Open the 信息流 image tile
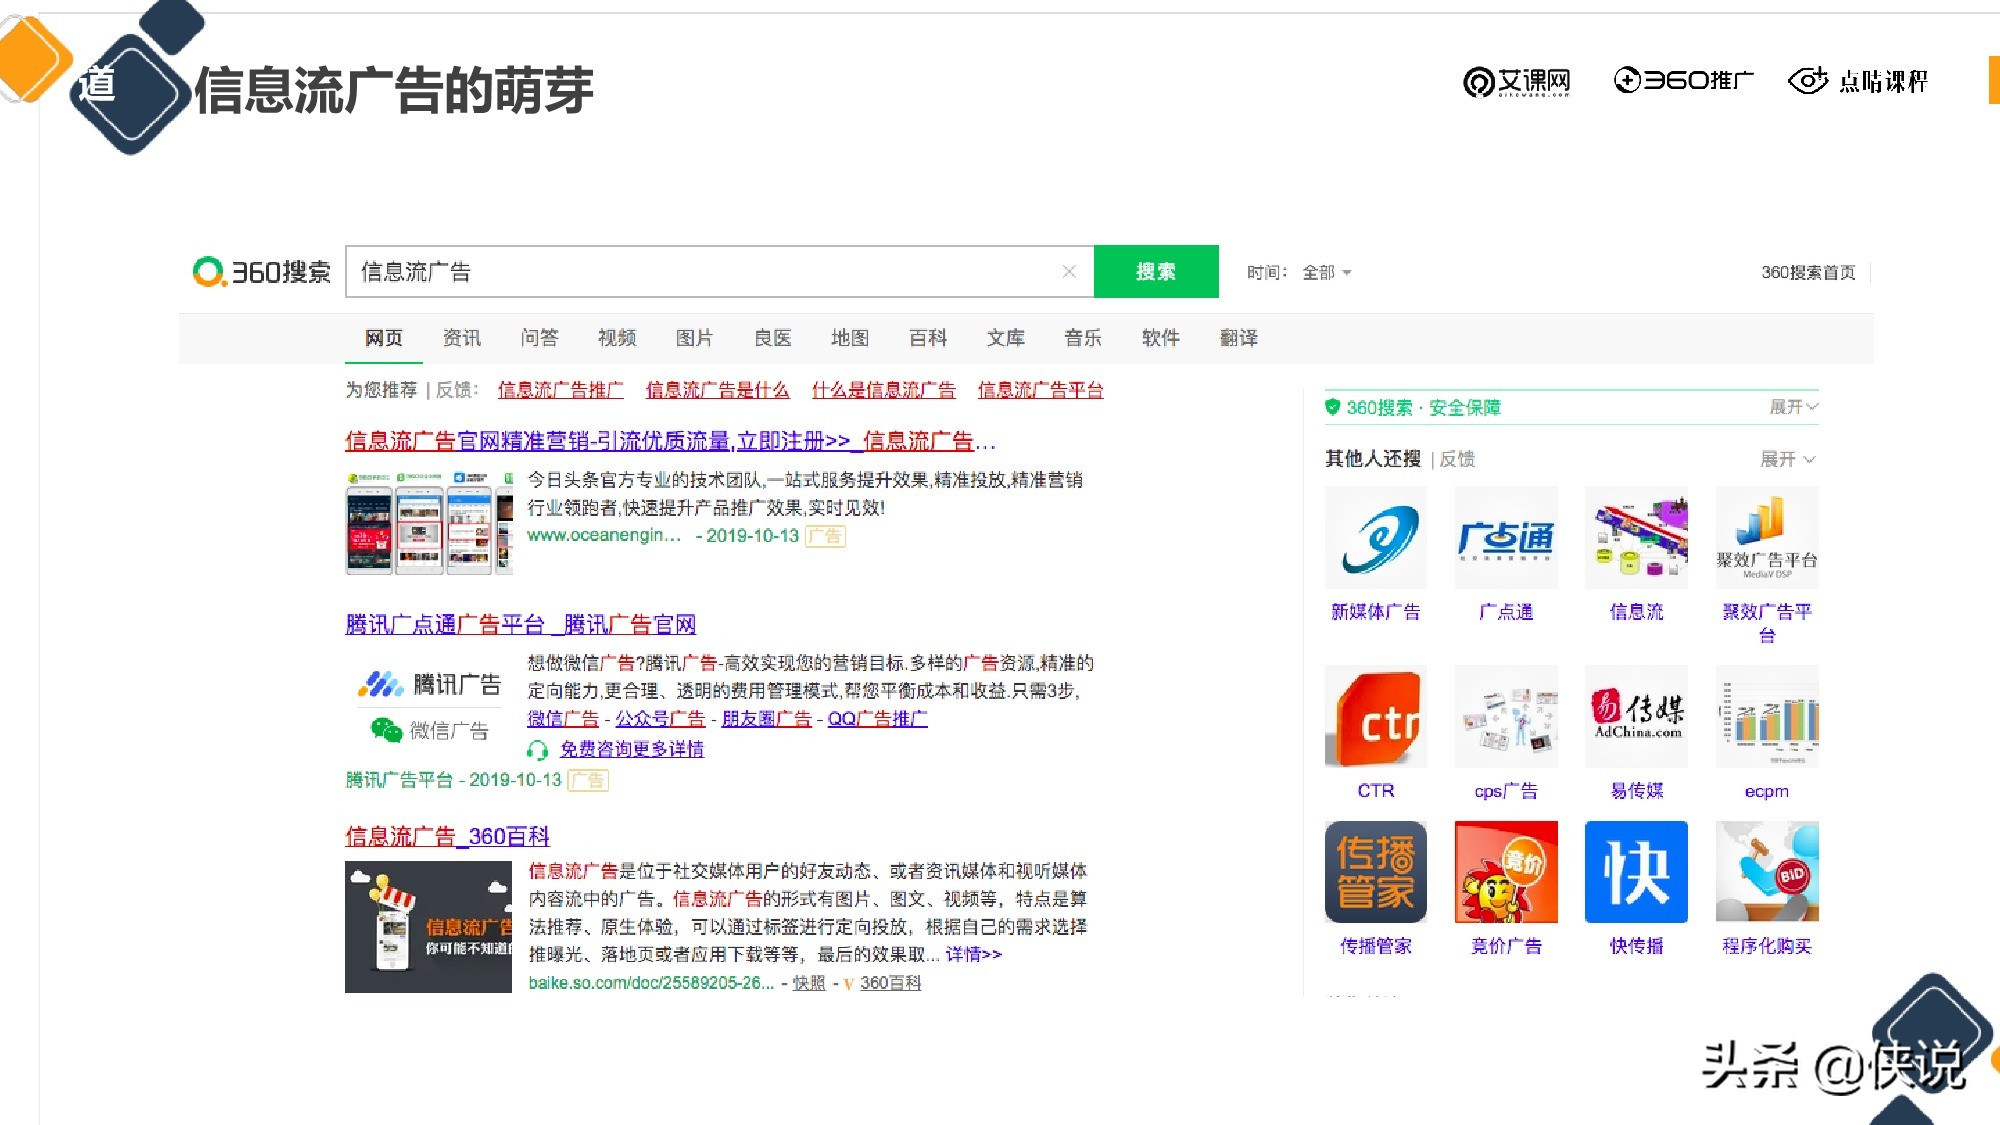Image resolution: width=2000 pixels, height=1125 pixels. click(1637, 537)
